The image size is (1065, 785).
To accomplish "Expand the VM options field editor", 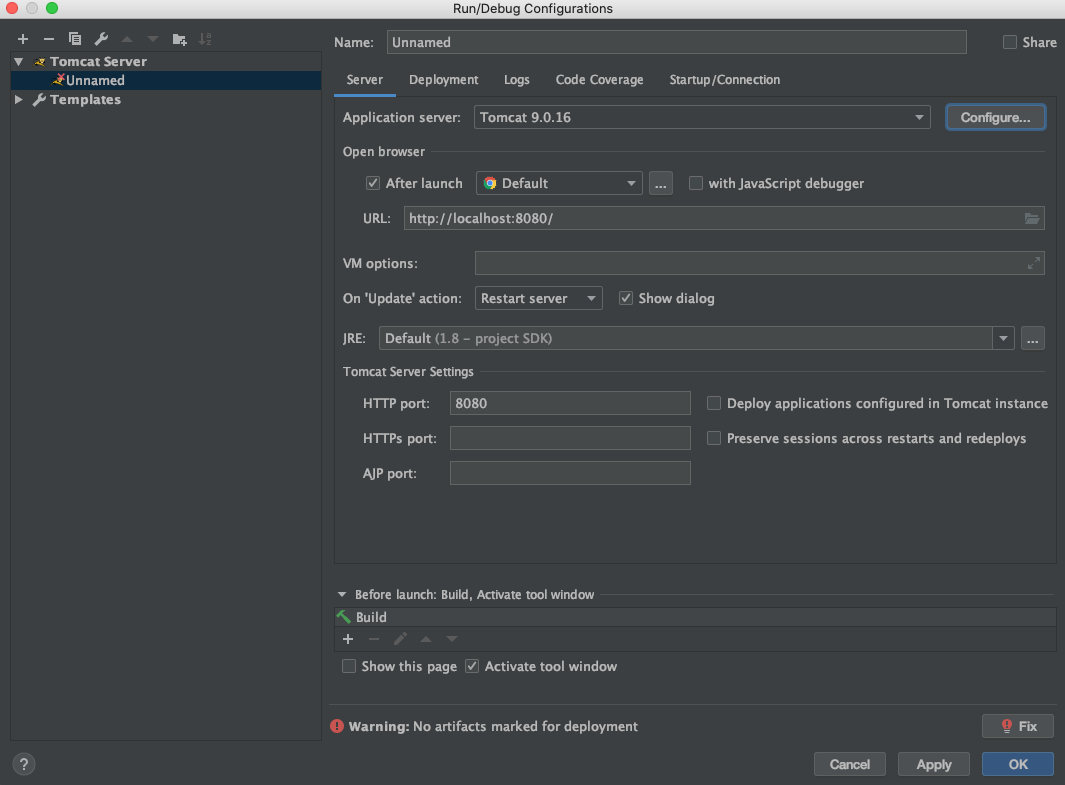I will [x=1034, y=263].
